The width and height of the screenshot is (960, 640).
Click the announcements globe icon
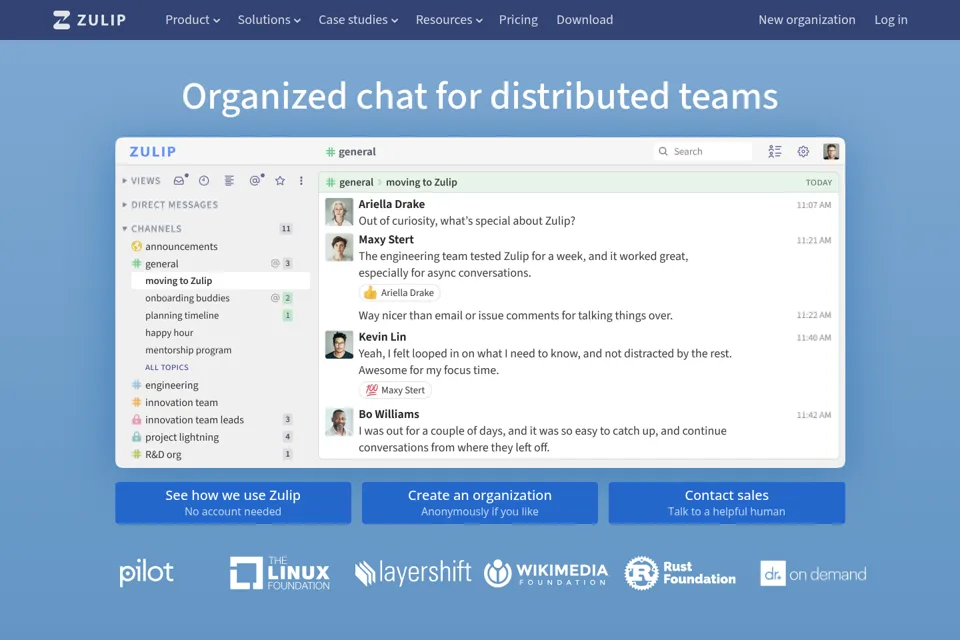point(137,246)
